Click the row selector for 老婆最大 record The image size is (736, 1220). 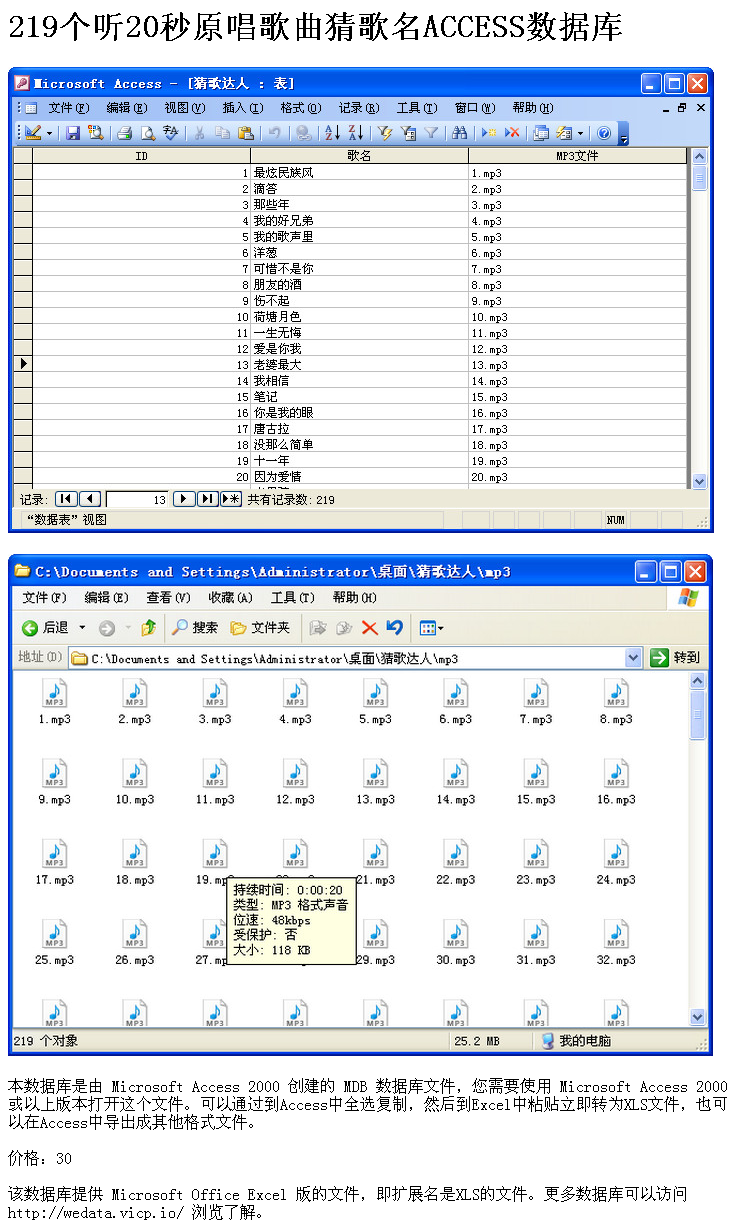[23, 365]
